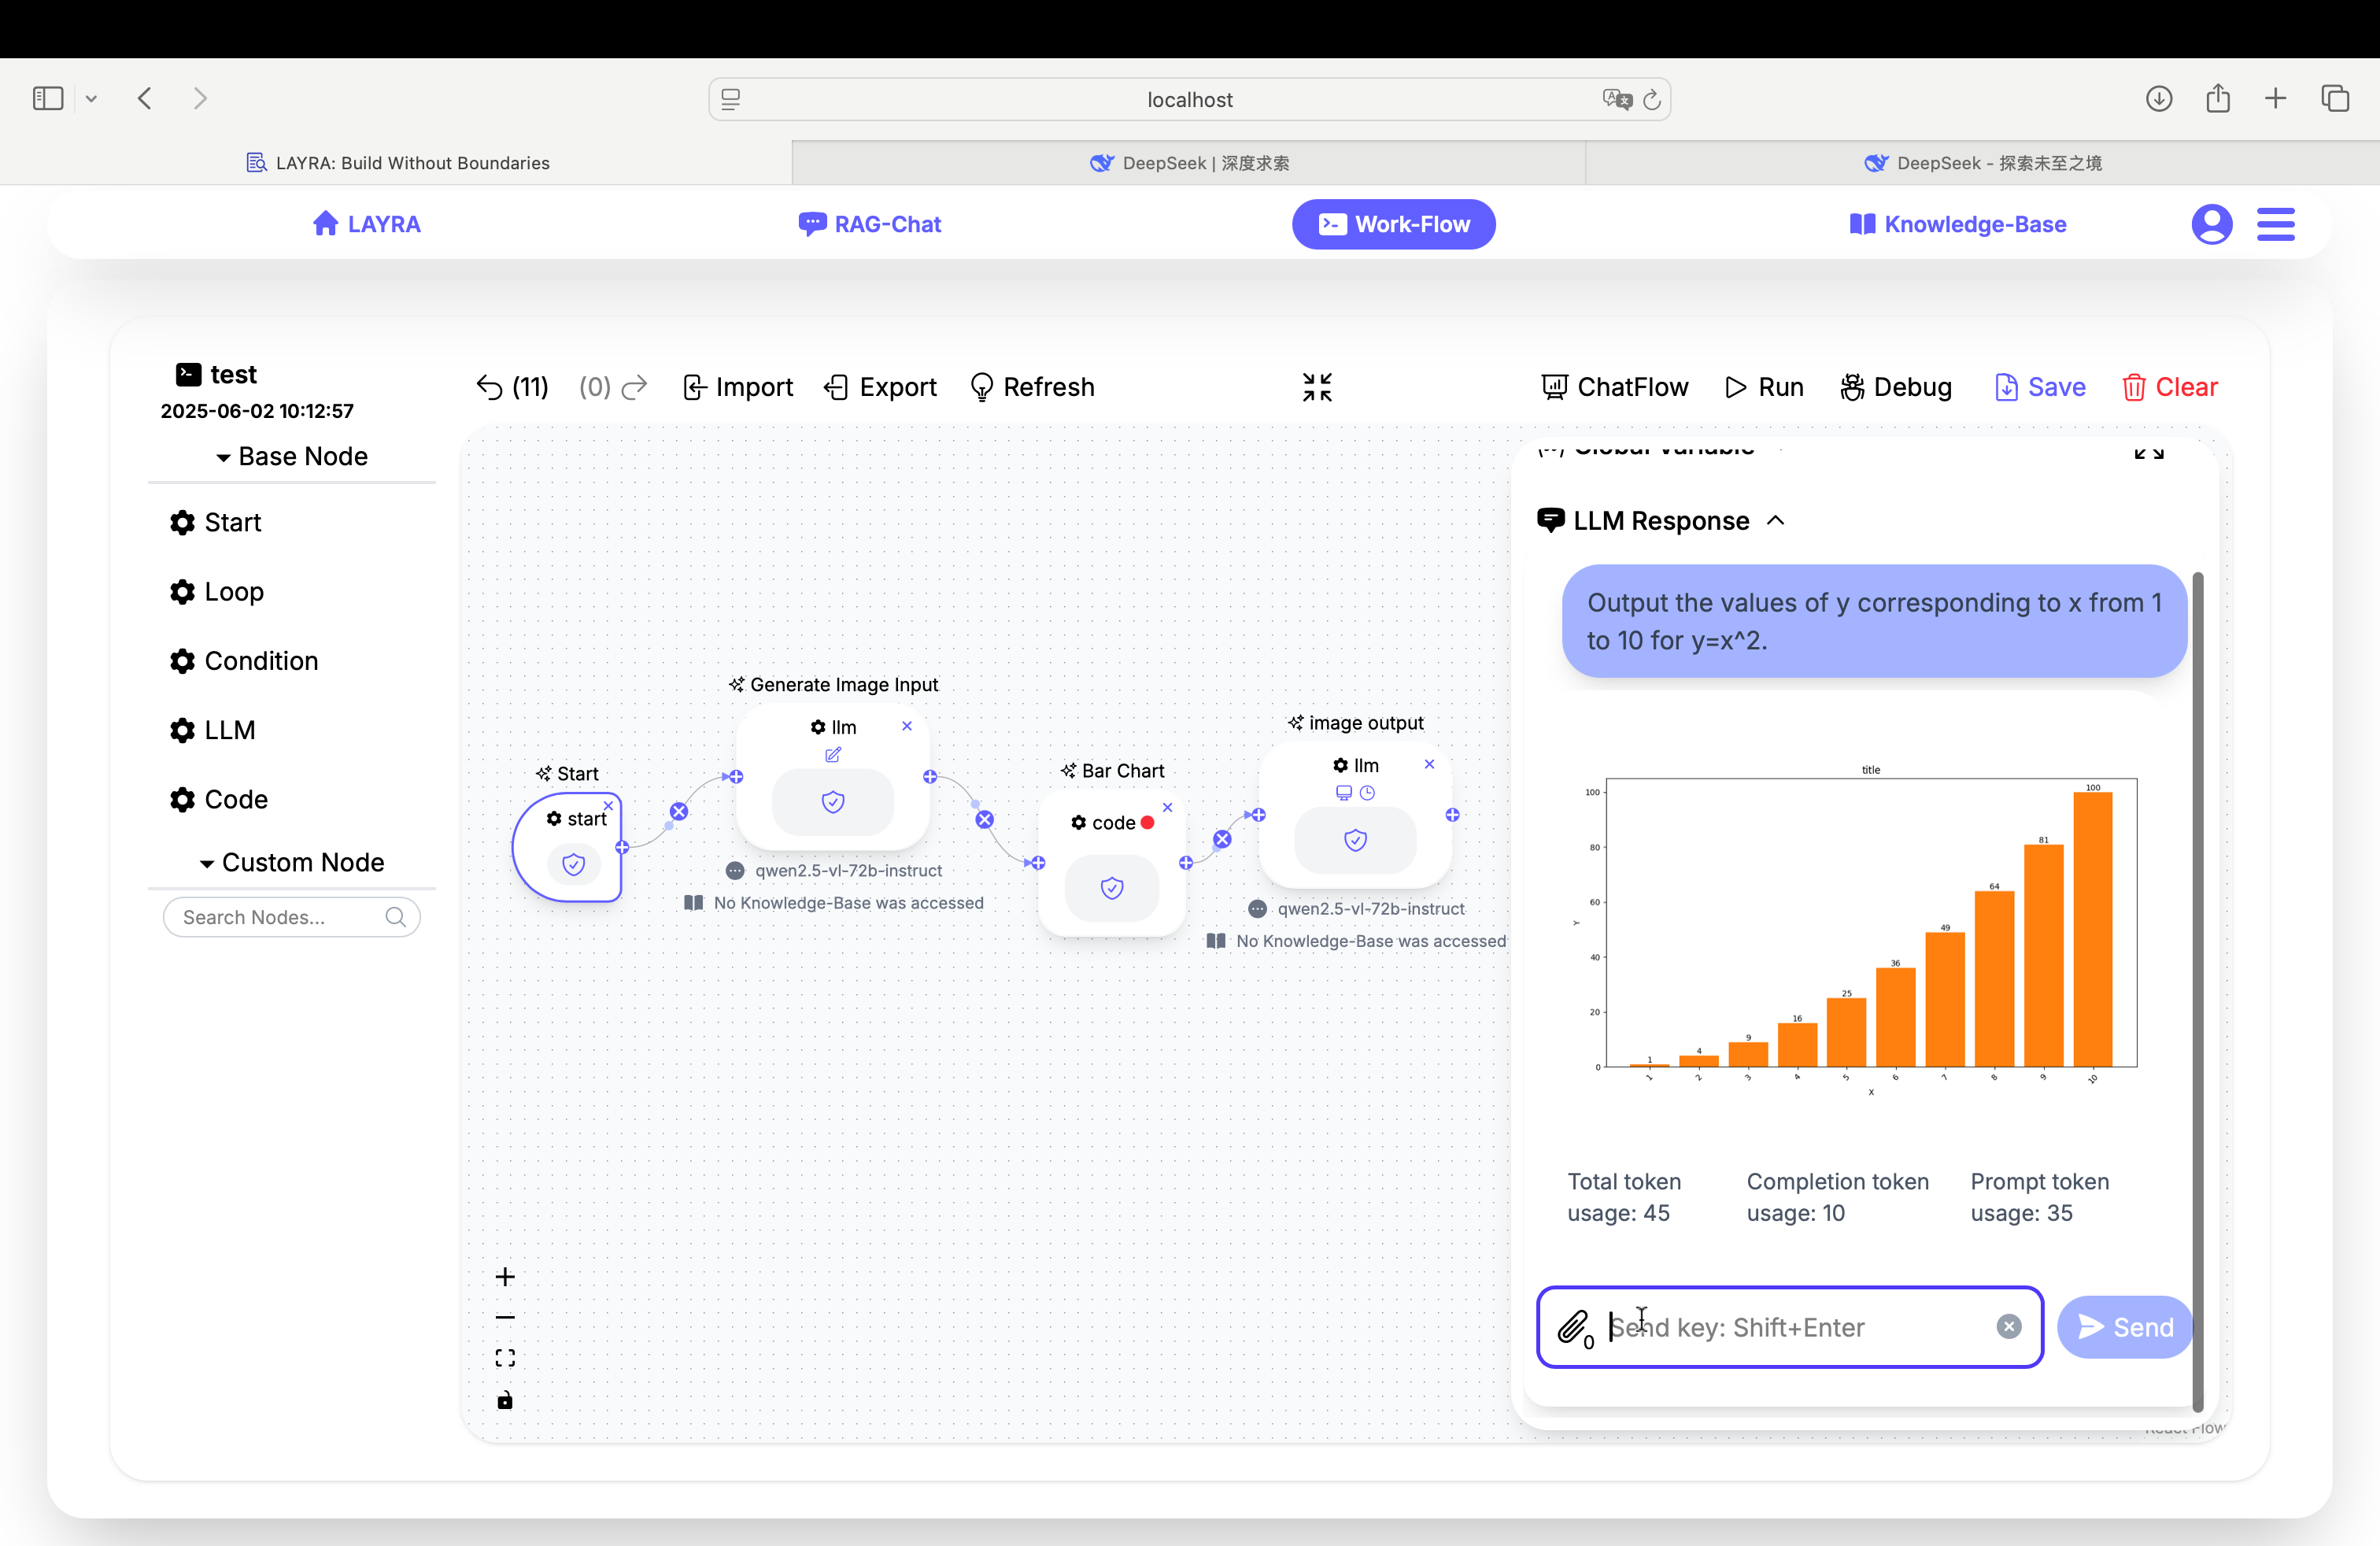Open the user profile avatar
Image resolution: width=2380 pixels, height=1546 pixels.
click(x=2211, y=224)
